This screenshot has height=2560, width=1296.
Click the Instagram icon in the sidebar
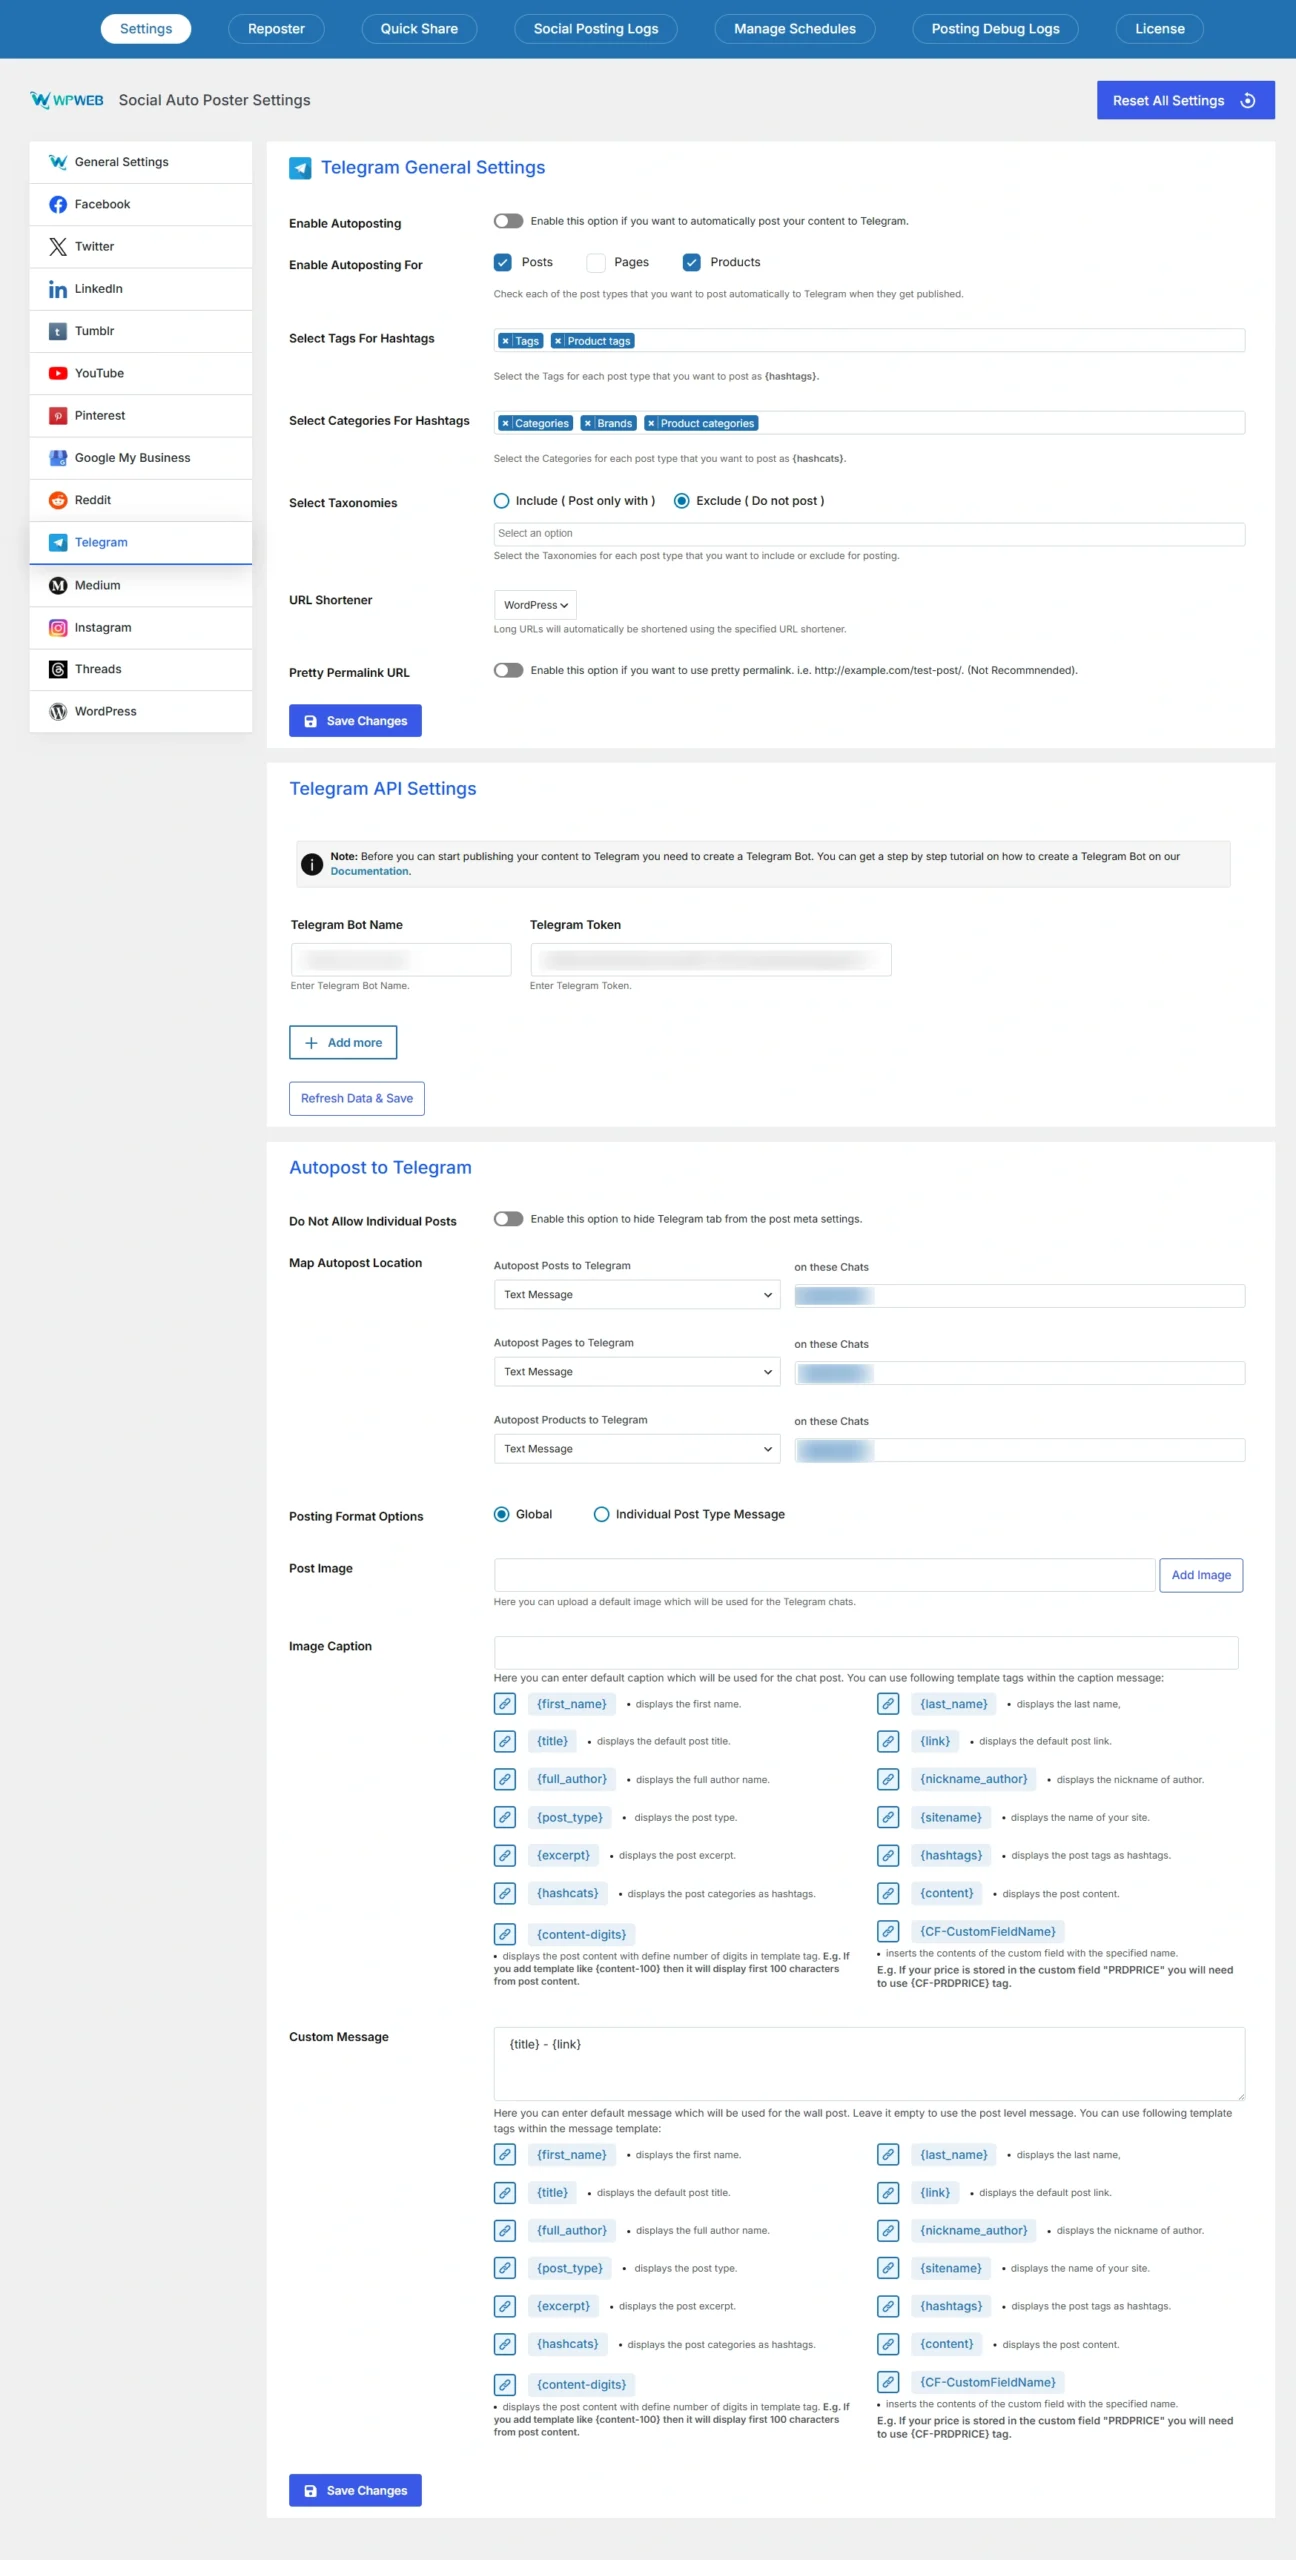click(58, 627)
